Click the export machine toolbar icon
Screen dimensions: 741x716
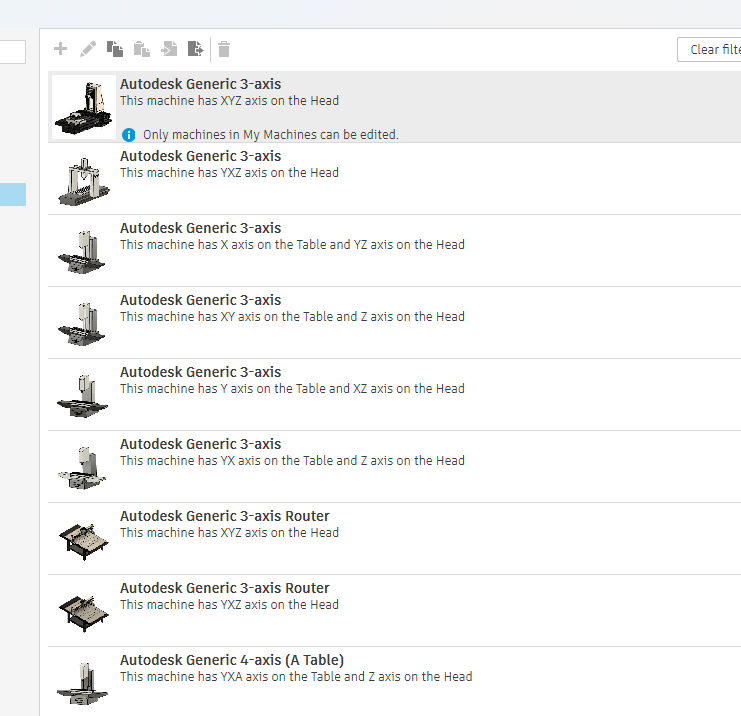[195, 49]
